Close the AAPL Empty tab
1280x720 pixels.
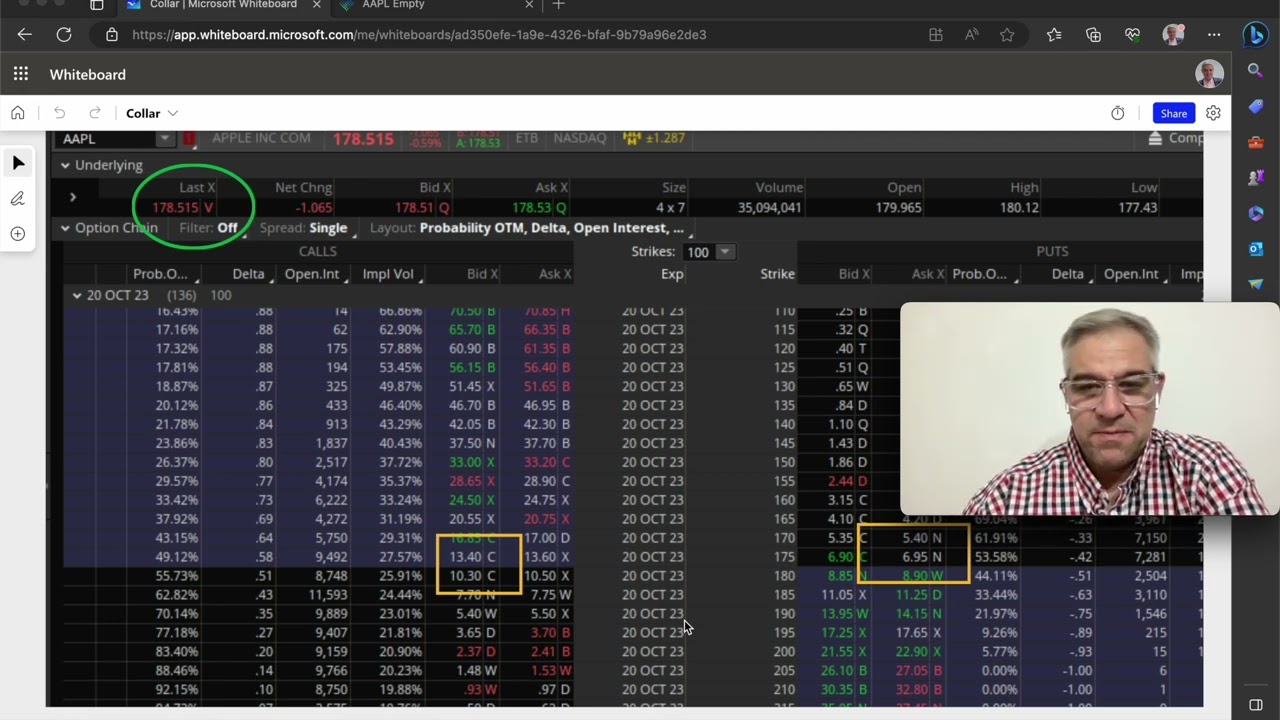[529, 5]
